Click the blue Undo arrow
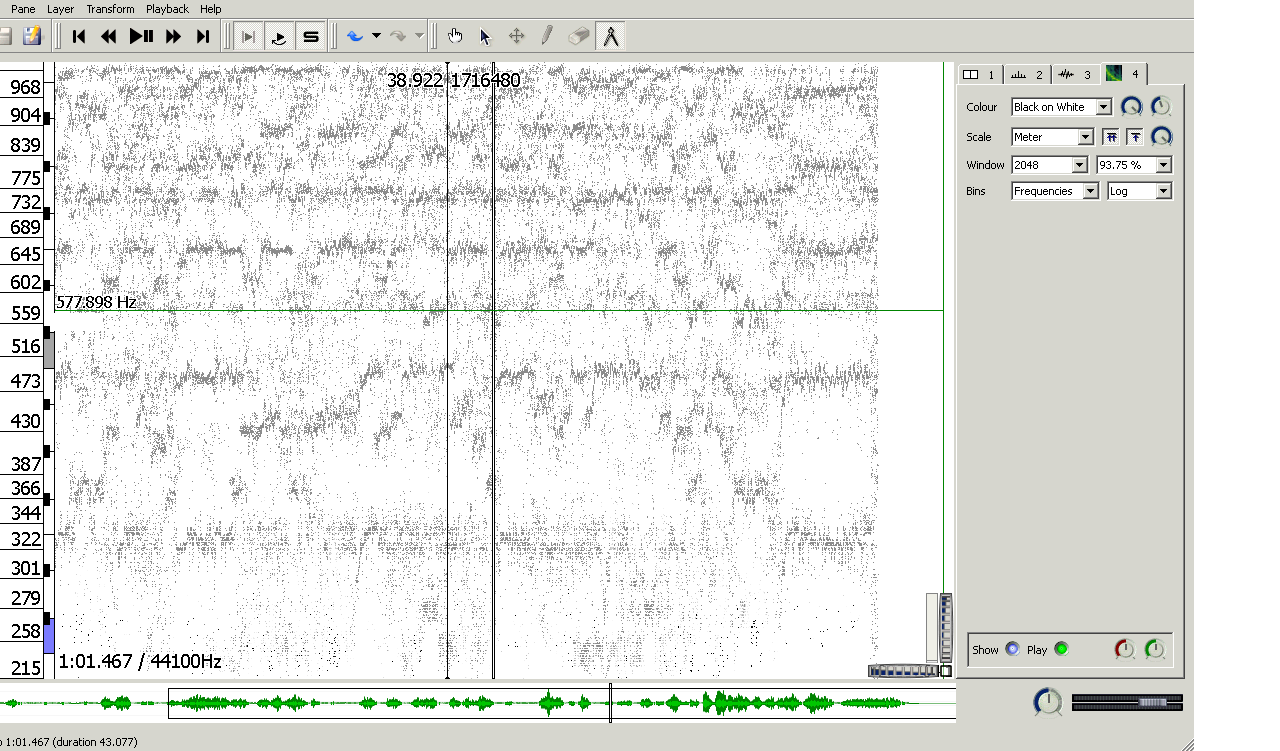Viewport: 1280px width, 751px height. [355, 37]
